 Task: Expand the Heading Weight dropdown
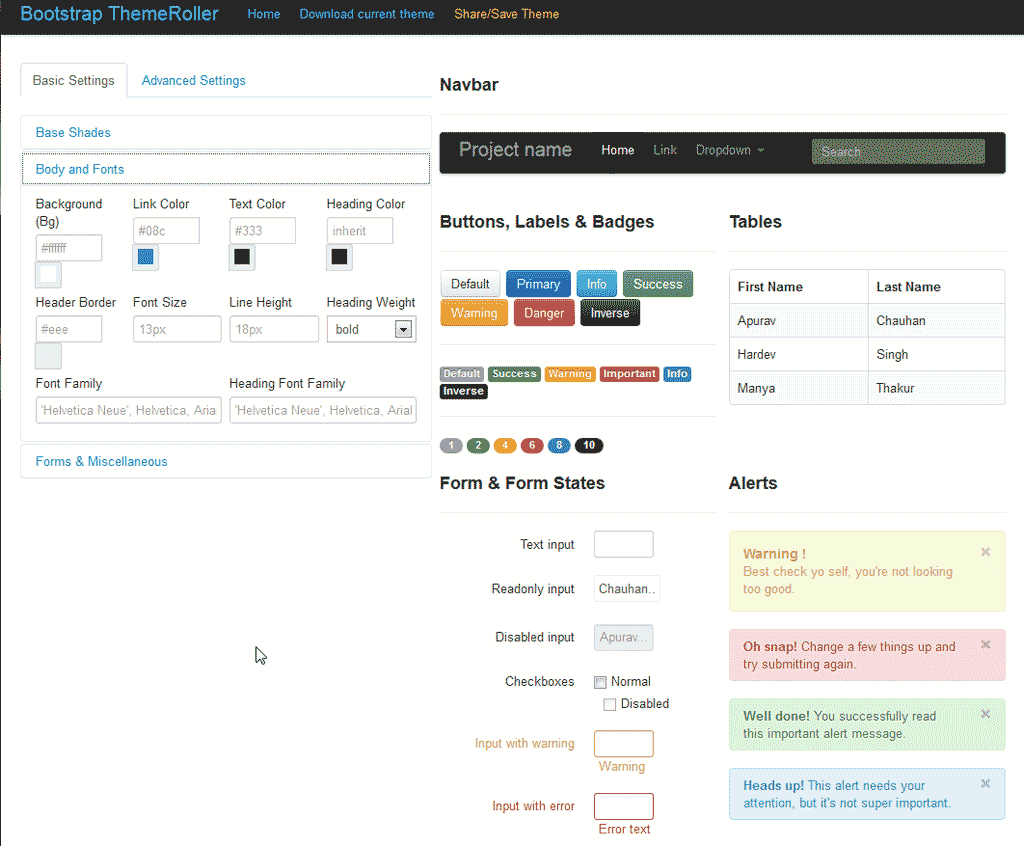(401, 329)
